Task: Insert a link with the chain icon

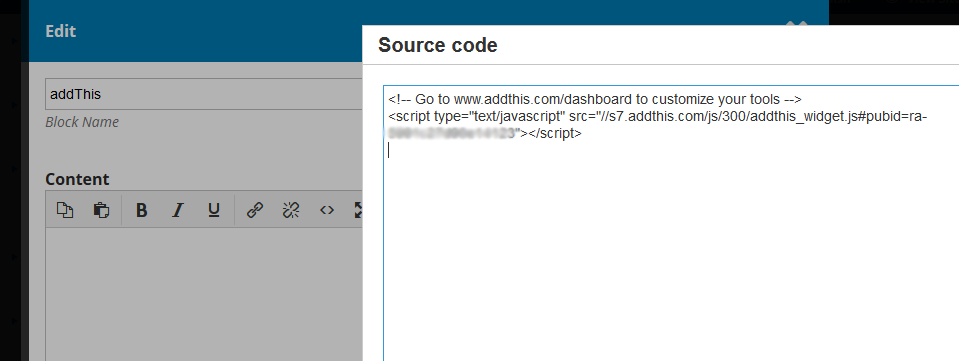Action: (254, 210)
